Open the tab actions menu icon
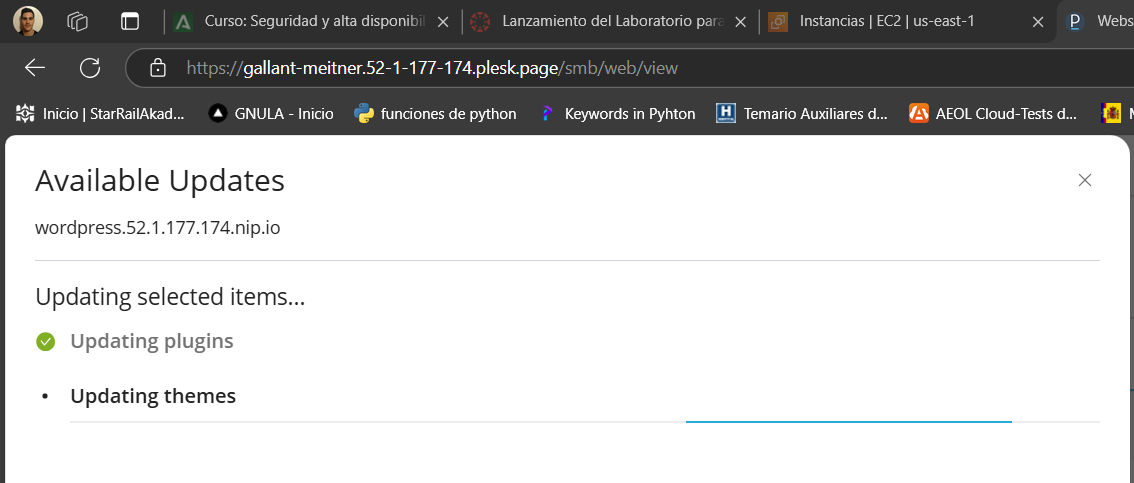 [x=130, y=21]
